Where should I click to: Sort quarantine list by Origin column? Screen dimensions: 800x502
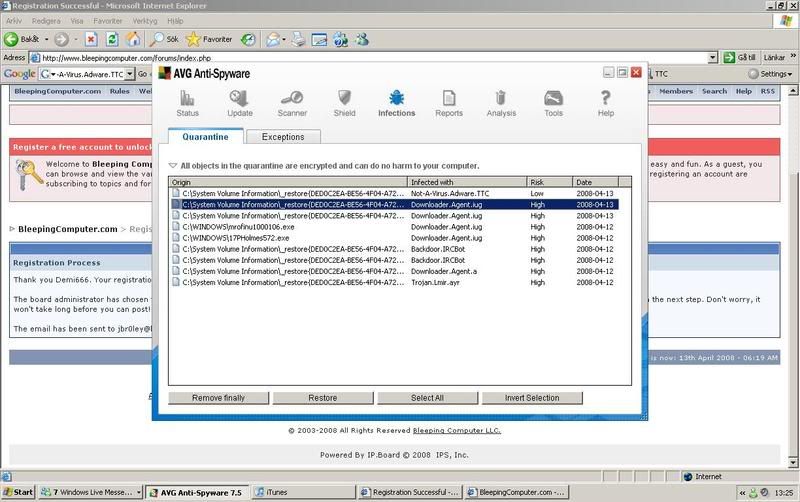288,182
